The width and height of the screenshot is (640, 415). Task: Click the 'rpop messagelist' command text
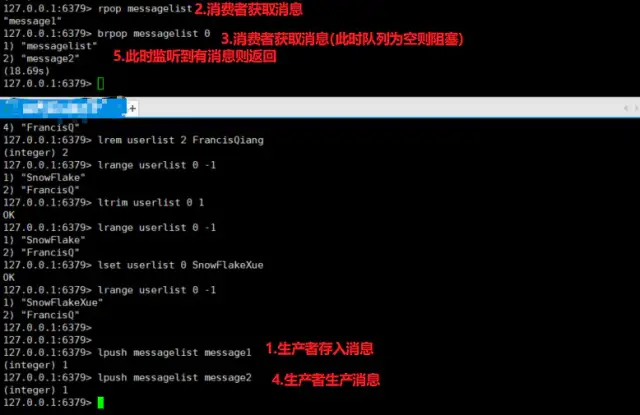(x=144, y=9)
